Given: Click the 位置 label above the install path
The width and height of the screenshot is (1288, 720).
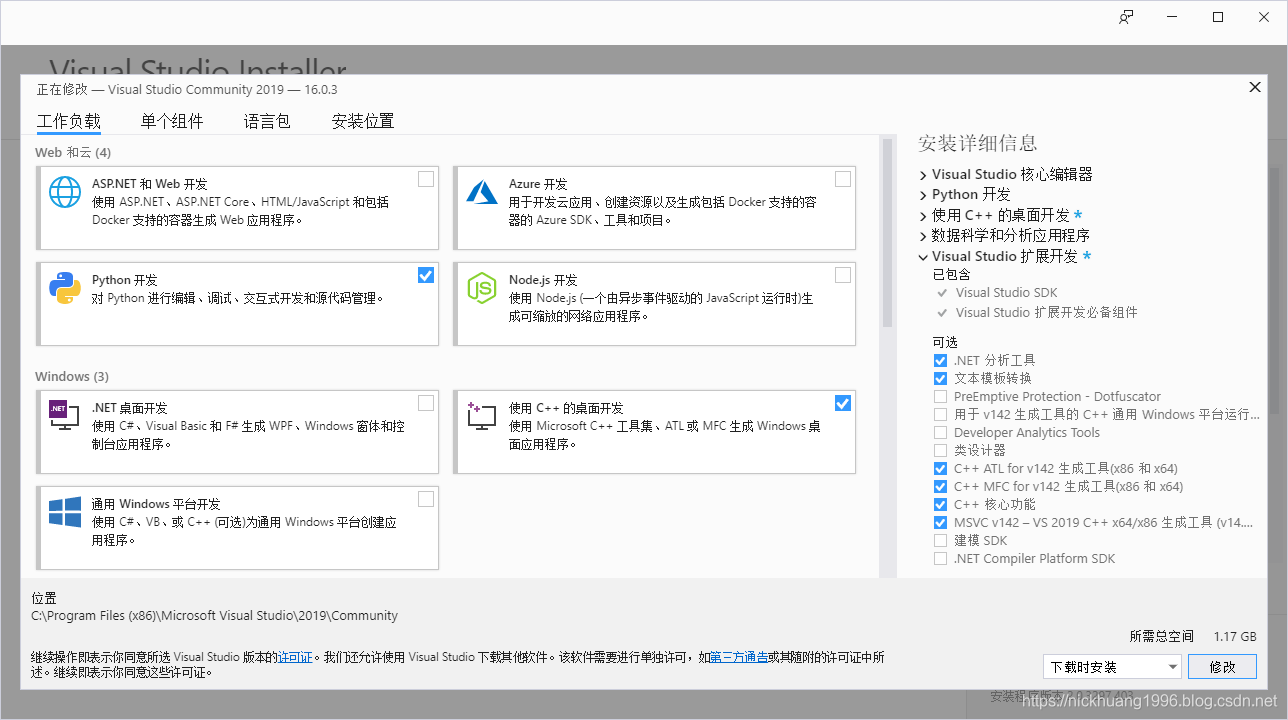Looking at the screenshot, I should tap(45, 598).
